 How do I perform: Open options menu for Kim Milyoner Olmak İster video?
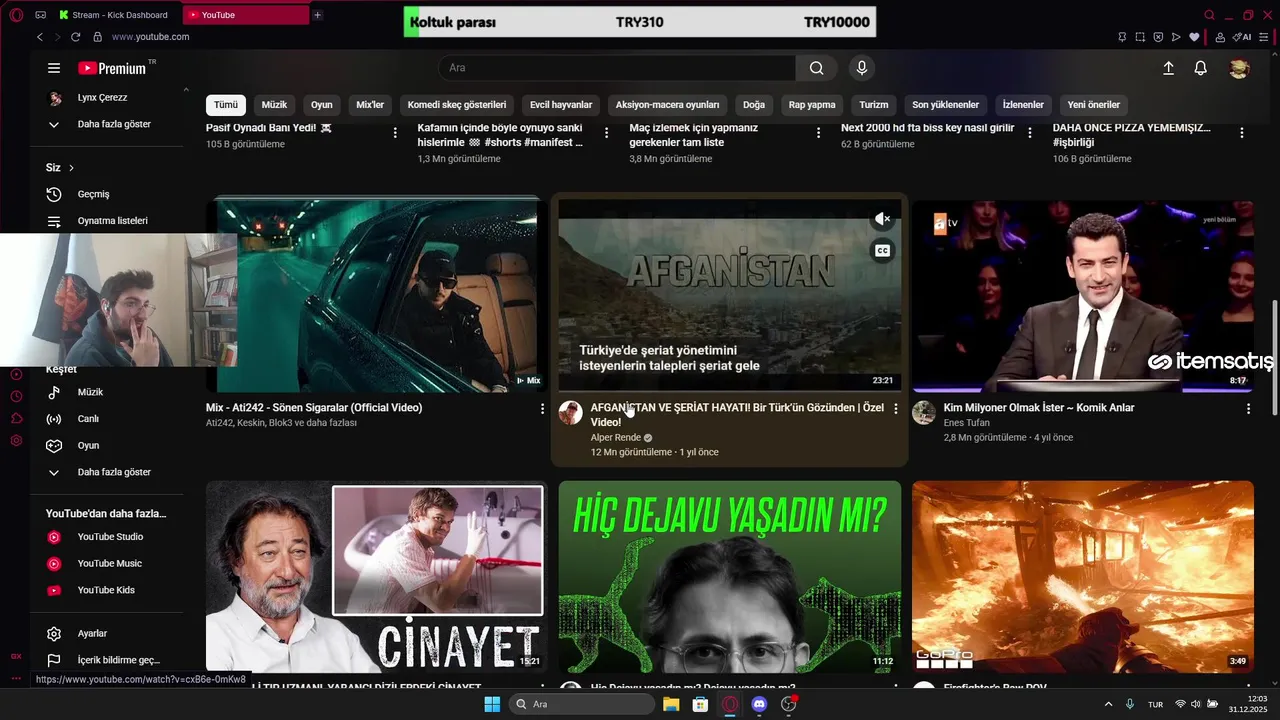pos(1248,409)
